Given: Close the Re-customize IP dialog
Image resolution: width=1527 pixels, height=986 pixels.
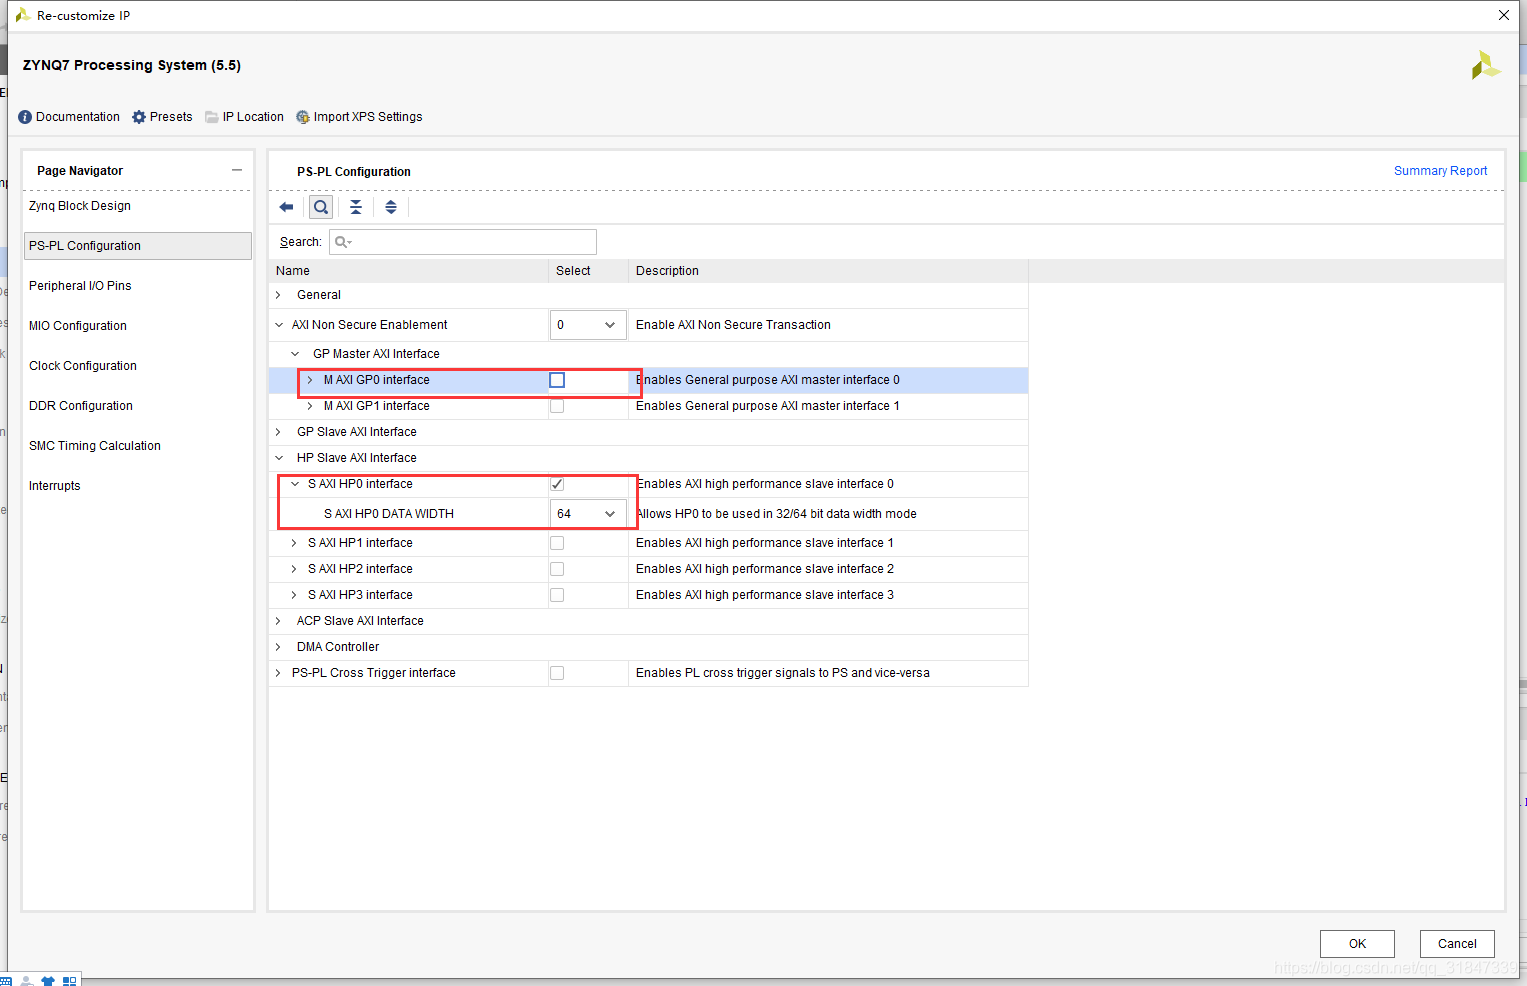Looking at the screenshot, I should tap(1504, 15).
